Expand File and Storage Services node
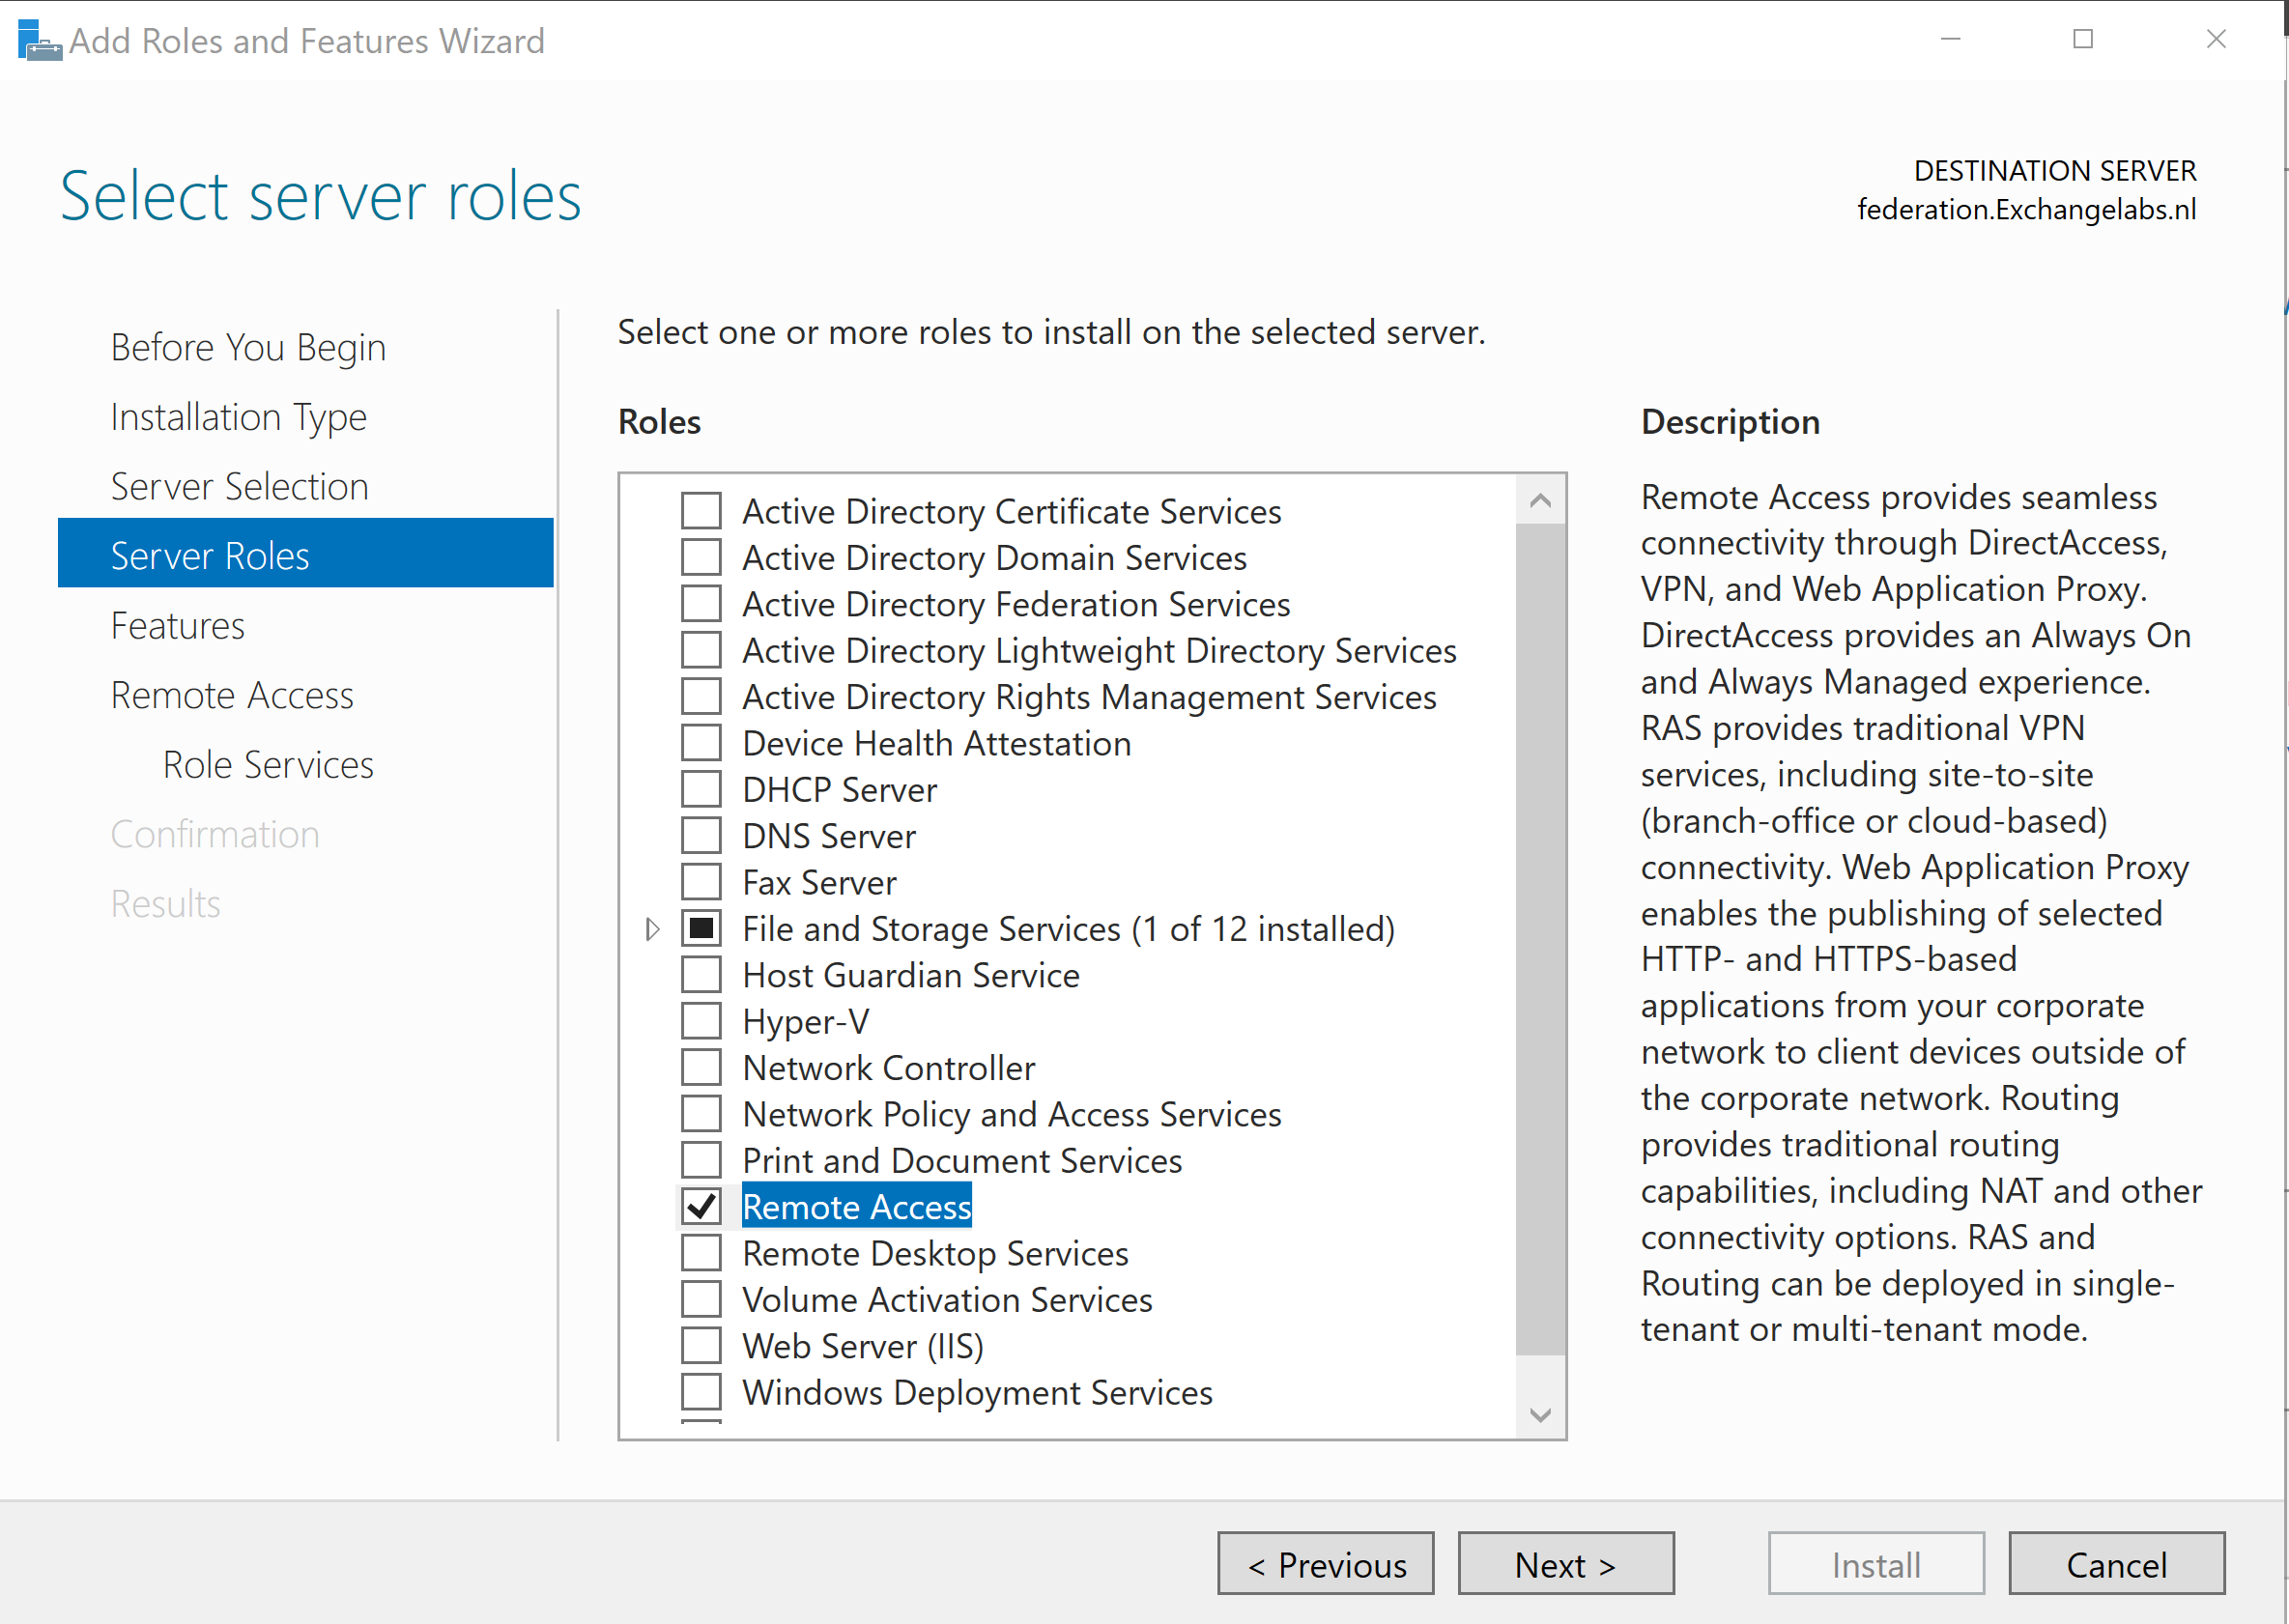This screenshot has height=1624, width=2289. tap(652, 929)
